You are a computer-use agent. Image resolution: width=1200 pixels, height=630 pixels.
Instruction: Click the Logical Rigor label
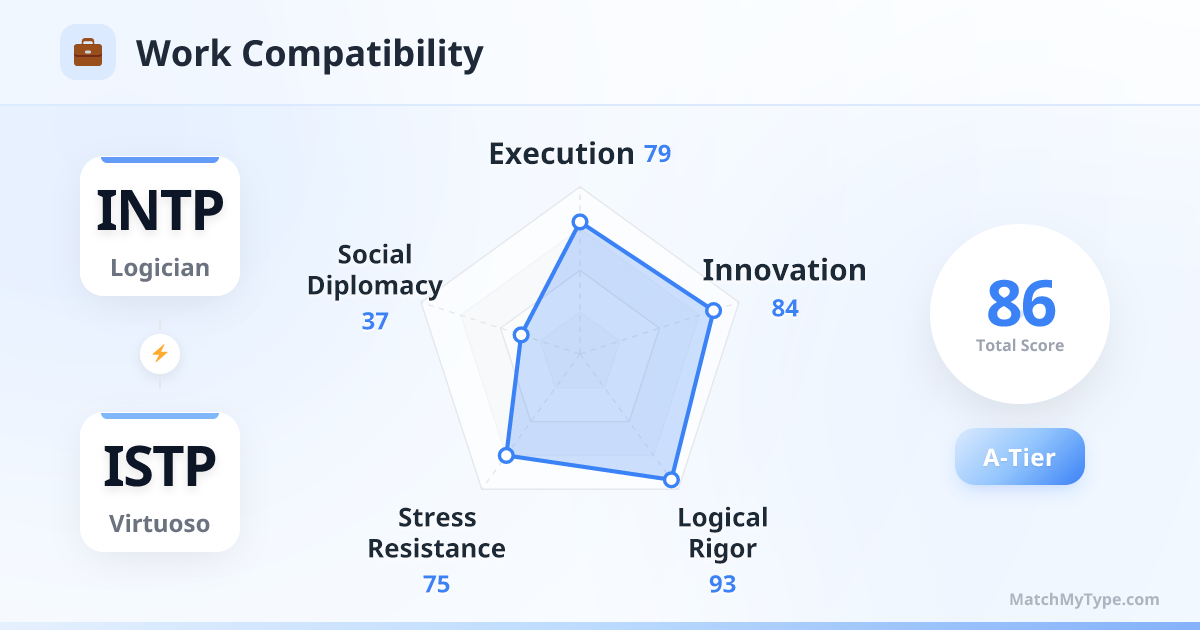point(722,532)
